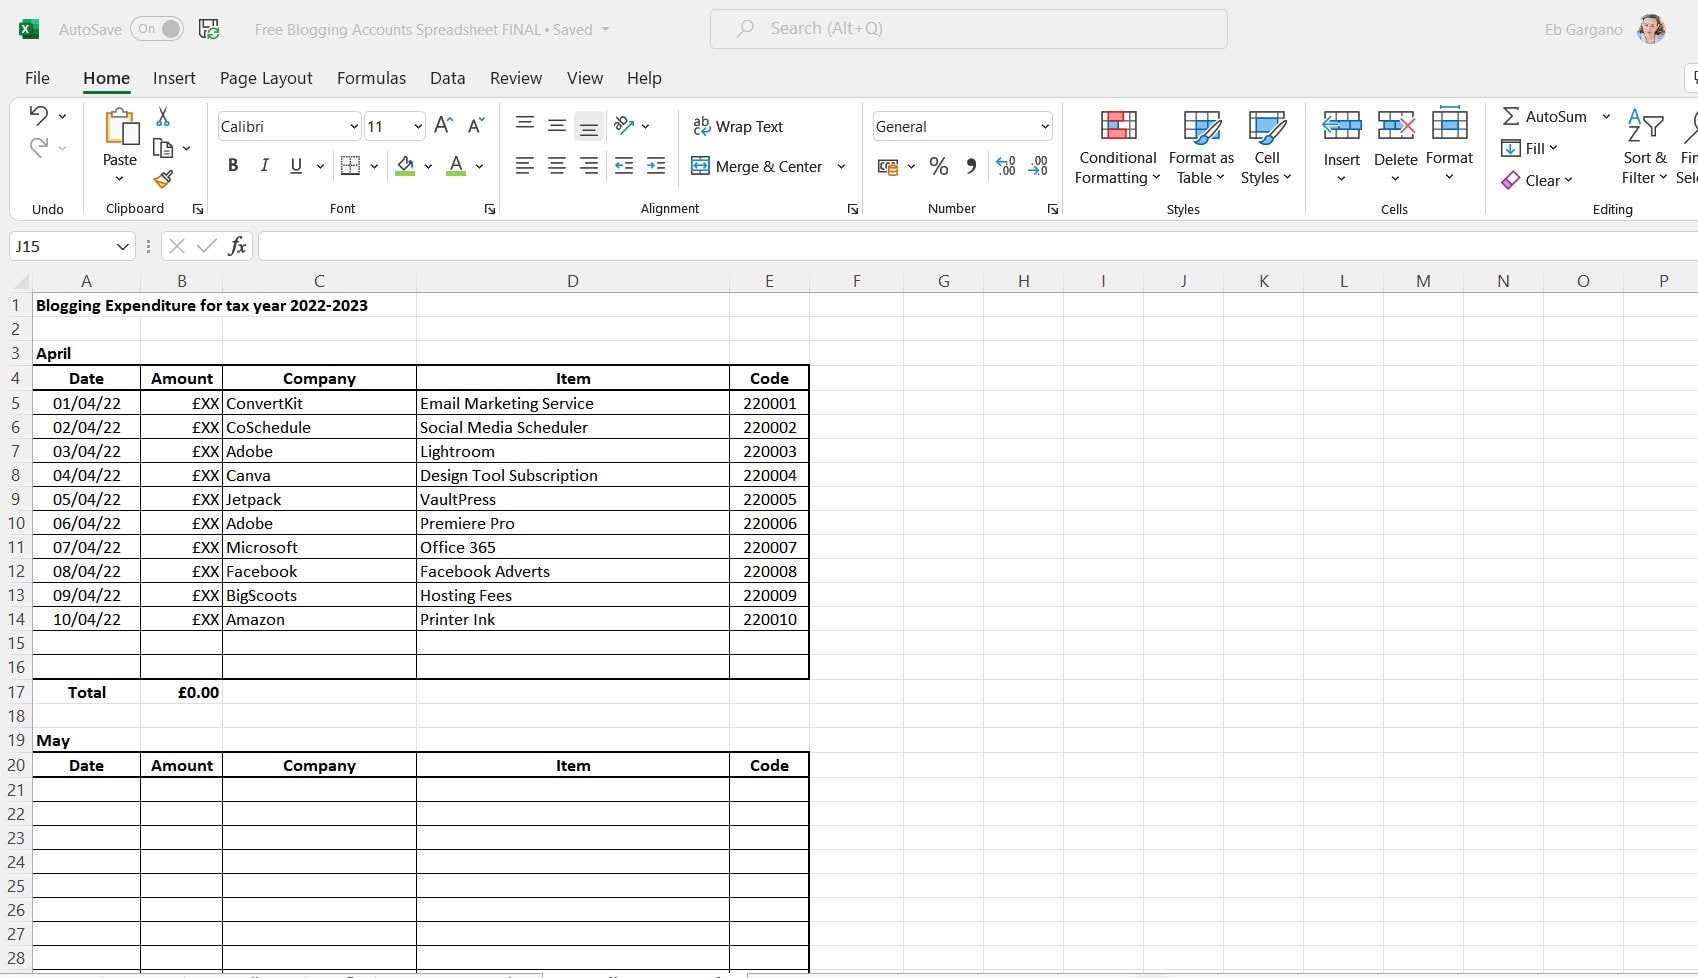This screenshot has width=1698, height=978.
Task: Click the Insert cells icon
Action: (1341, 126)
